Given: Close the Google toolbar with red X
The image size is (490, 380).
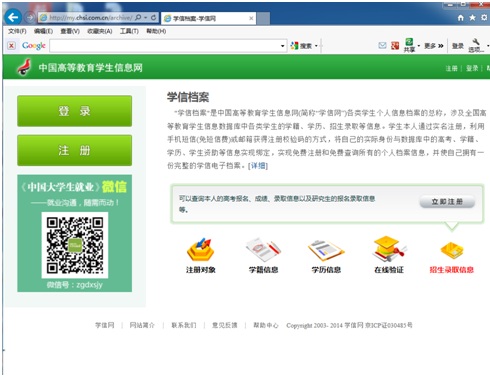Looking at the screenshot, I should [x=11, y=46].
